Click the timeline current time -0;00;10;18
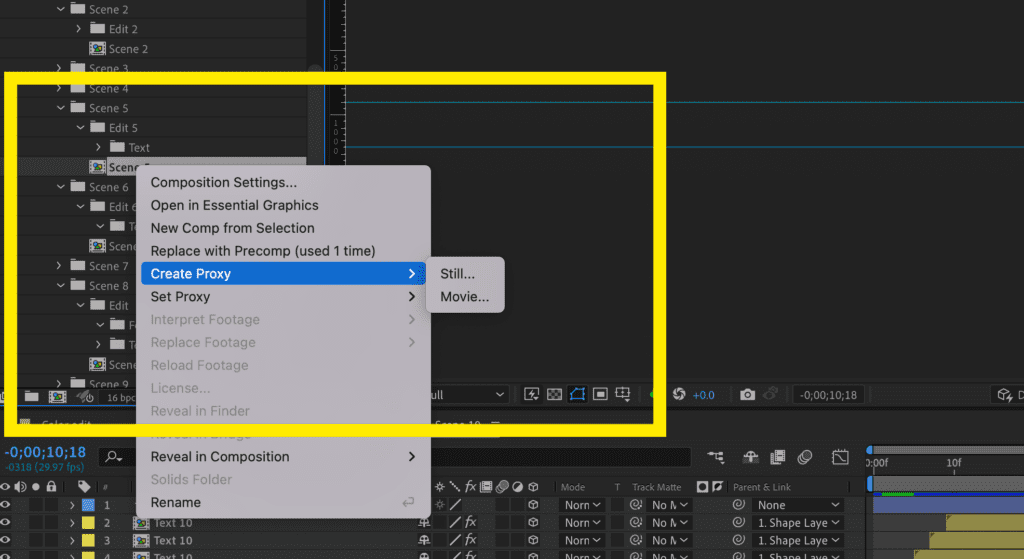Image resolution: width=1024 pixels, height=559 pixels. point(46,452)
